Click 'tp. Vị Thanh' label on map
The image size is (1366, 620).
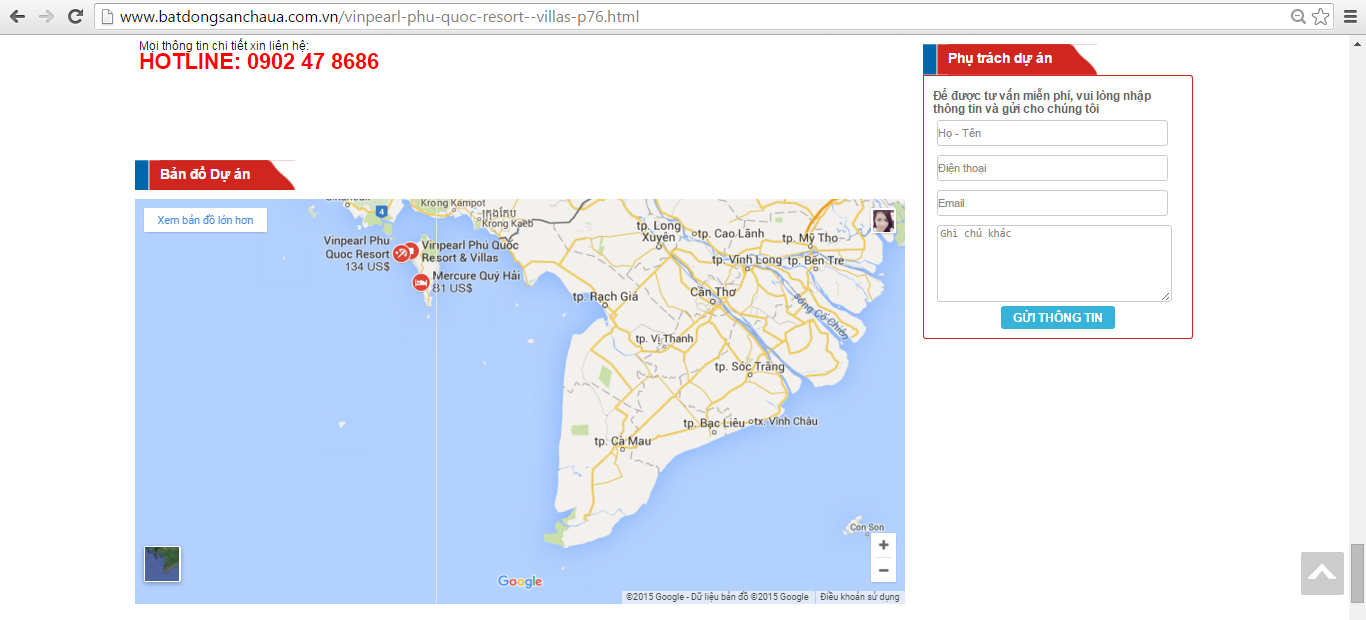[x=664, y=339]
